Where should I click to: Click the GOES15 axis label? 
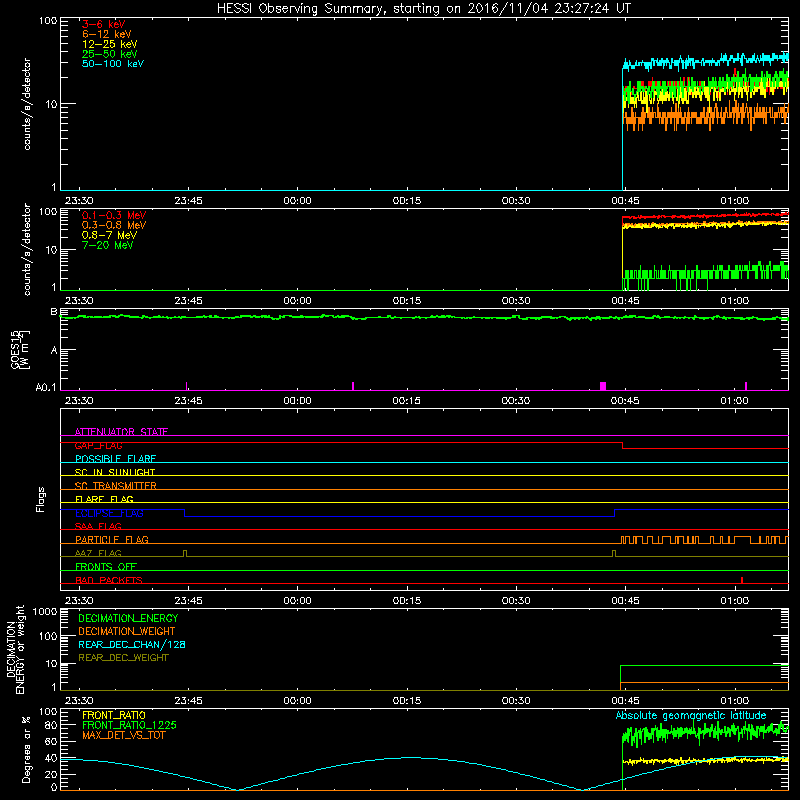(20, 350)
